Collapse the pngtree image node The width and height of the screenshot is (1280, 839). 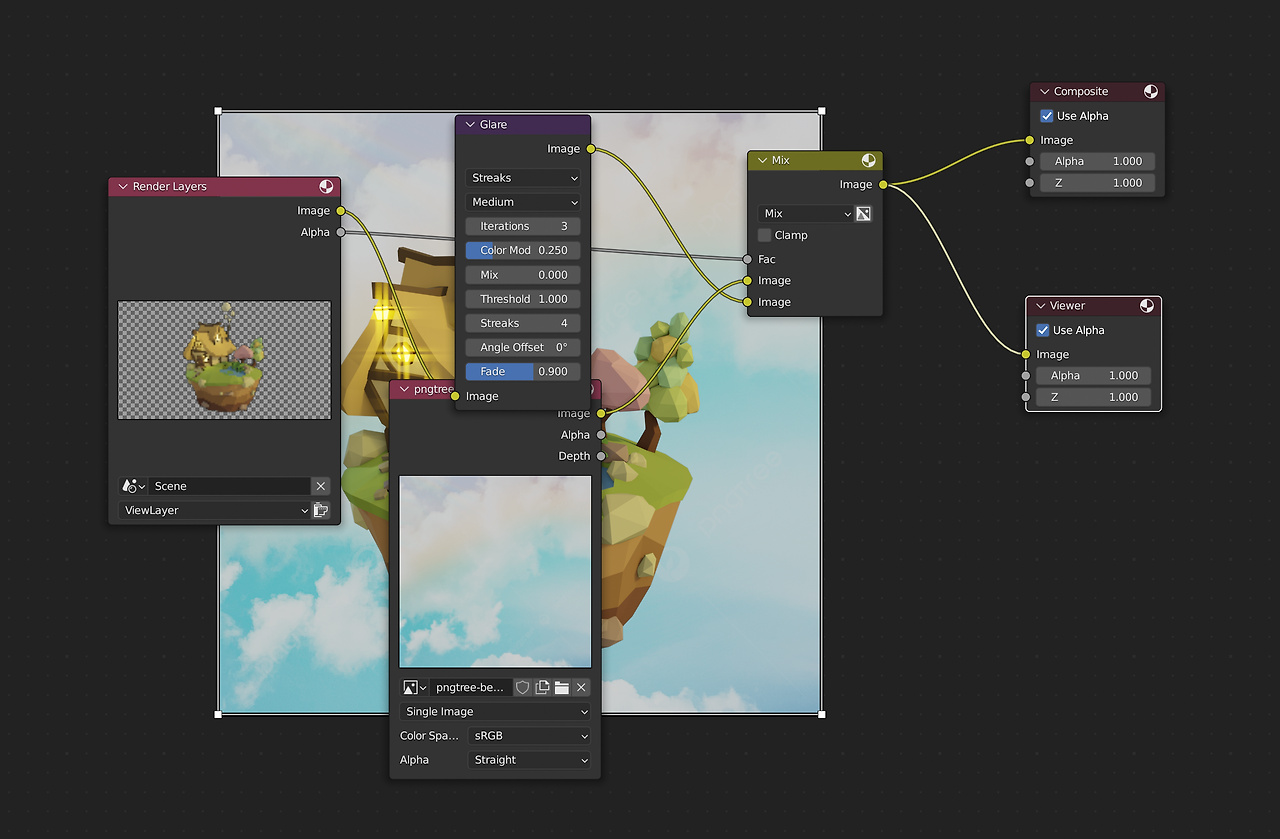point(404,389)
